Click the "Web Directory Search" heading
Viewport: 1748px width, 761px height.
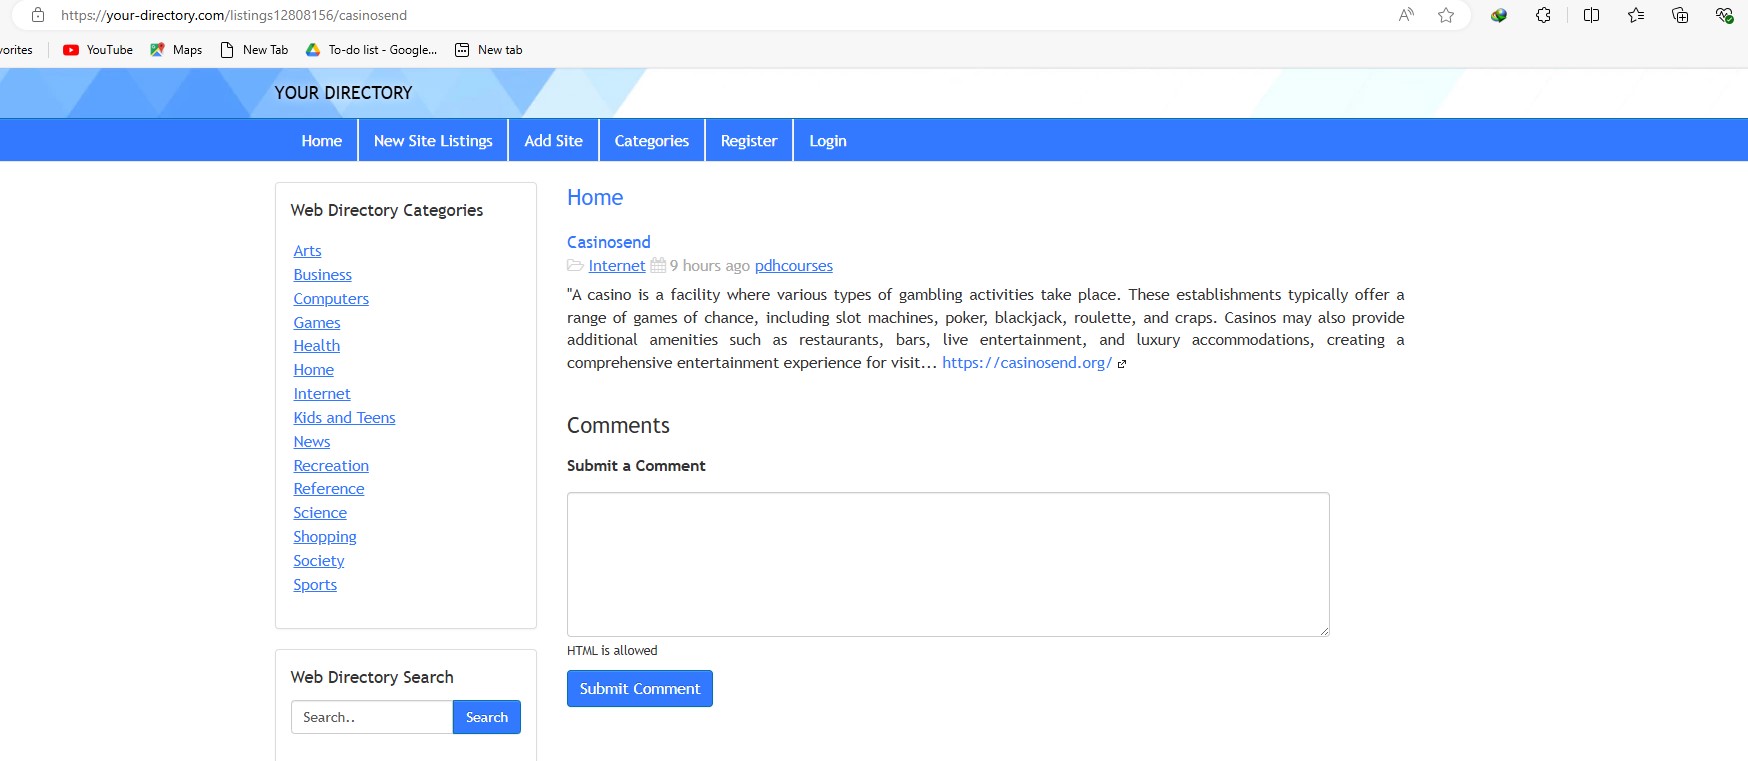pos(372,677)
